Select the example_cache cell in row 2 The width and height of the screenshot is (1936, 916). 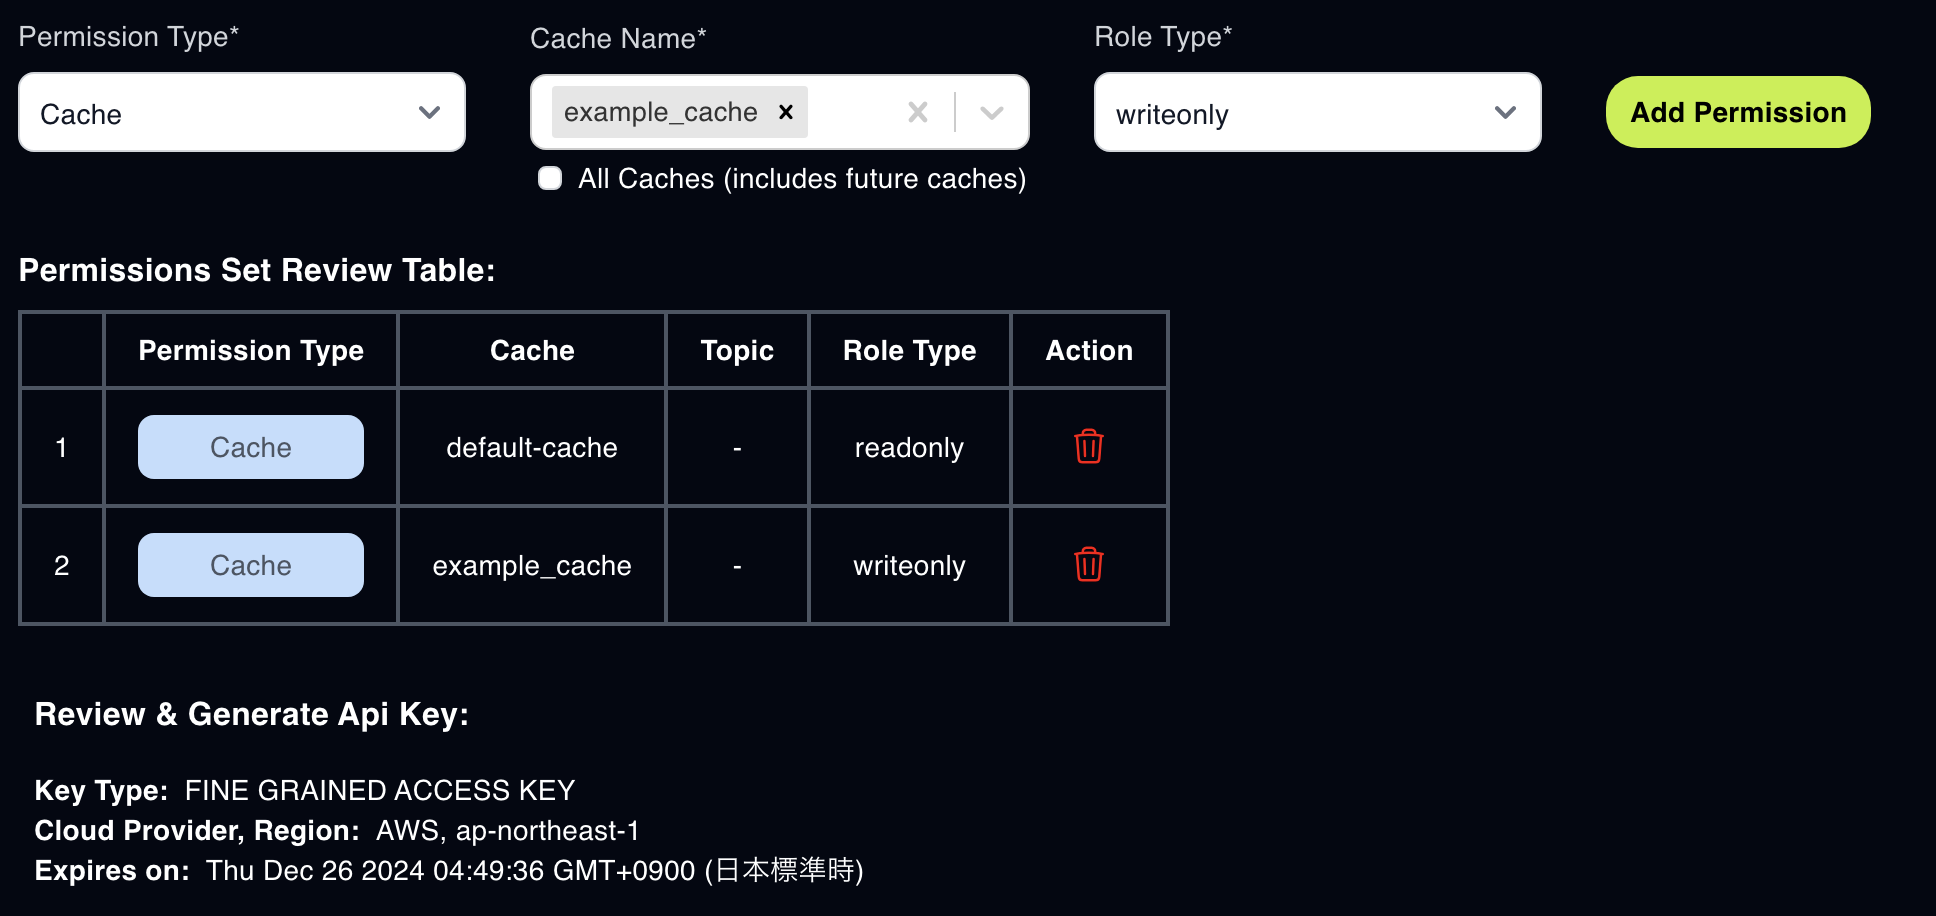pos(532,565)
